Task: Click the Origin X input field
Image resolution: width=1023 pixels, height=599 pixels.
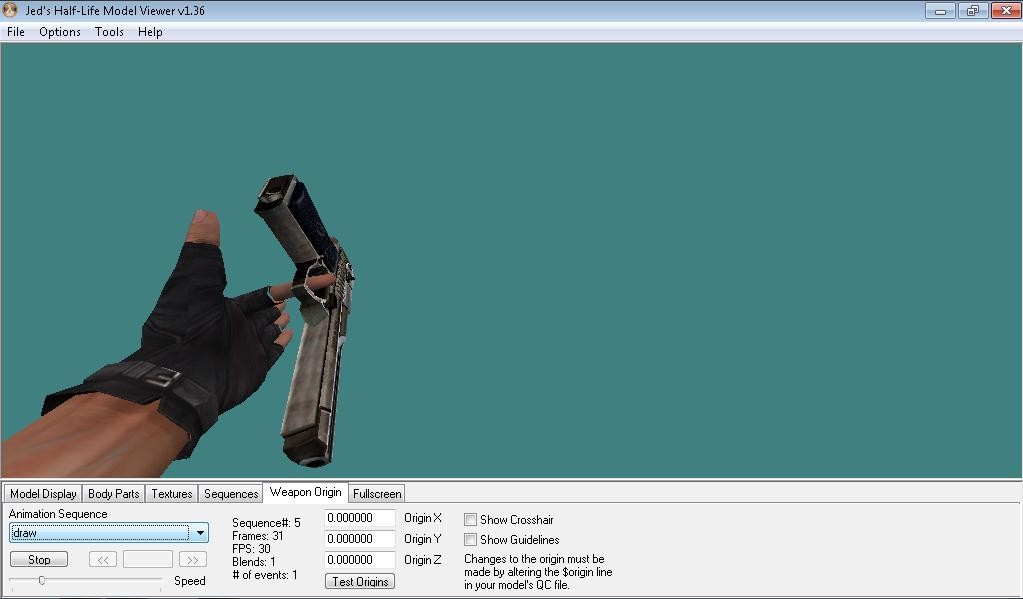Action: 359,518
